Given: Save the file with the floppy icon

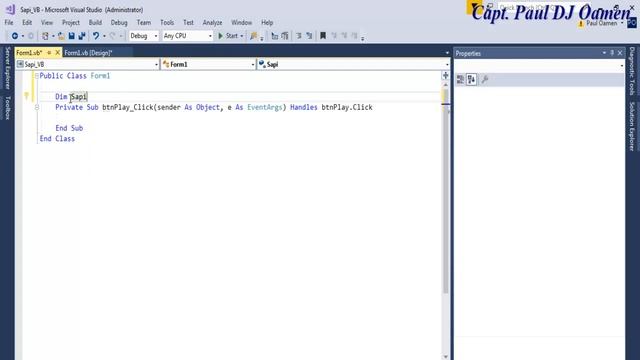Looking at the screenshot, I should 71,36.
